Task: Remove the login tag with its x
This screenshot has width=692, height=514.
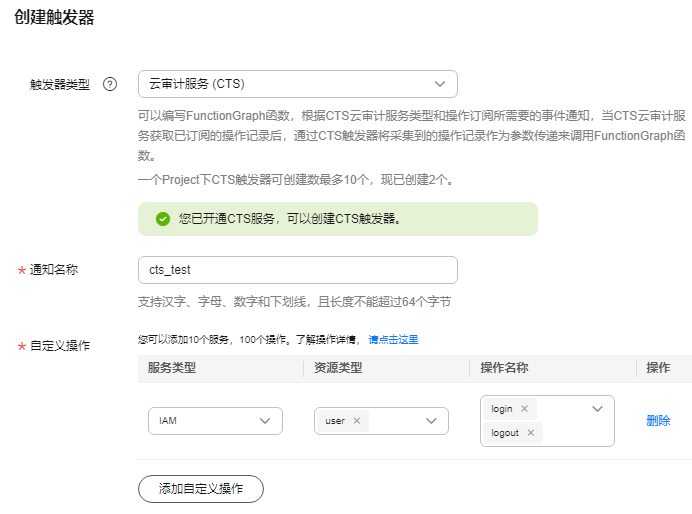Action: [524, 409]
